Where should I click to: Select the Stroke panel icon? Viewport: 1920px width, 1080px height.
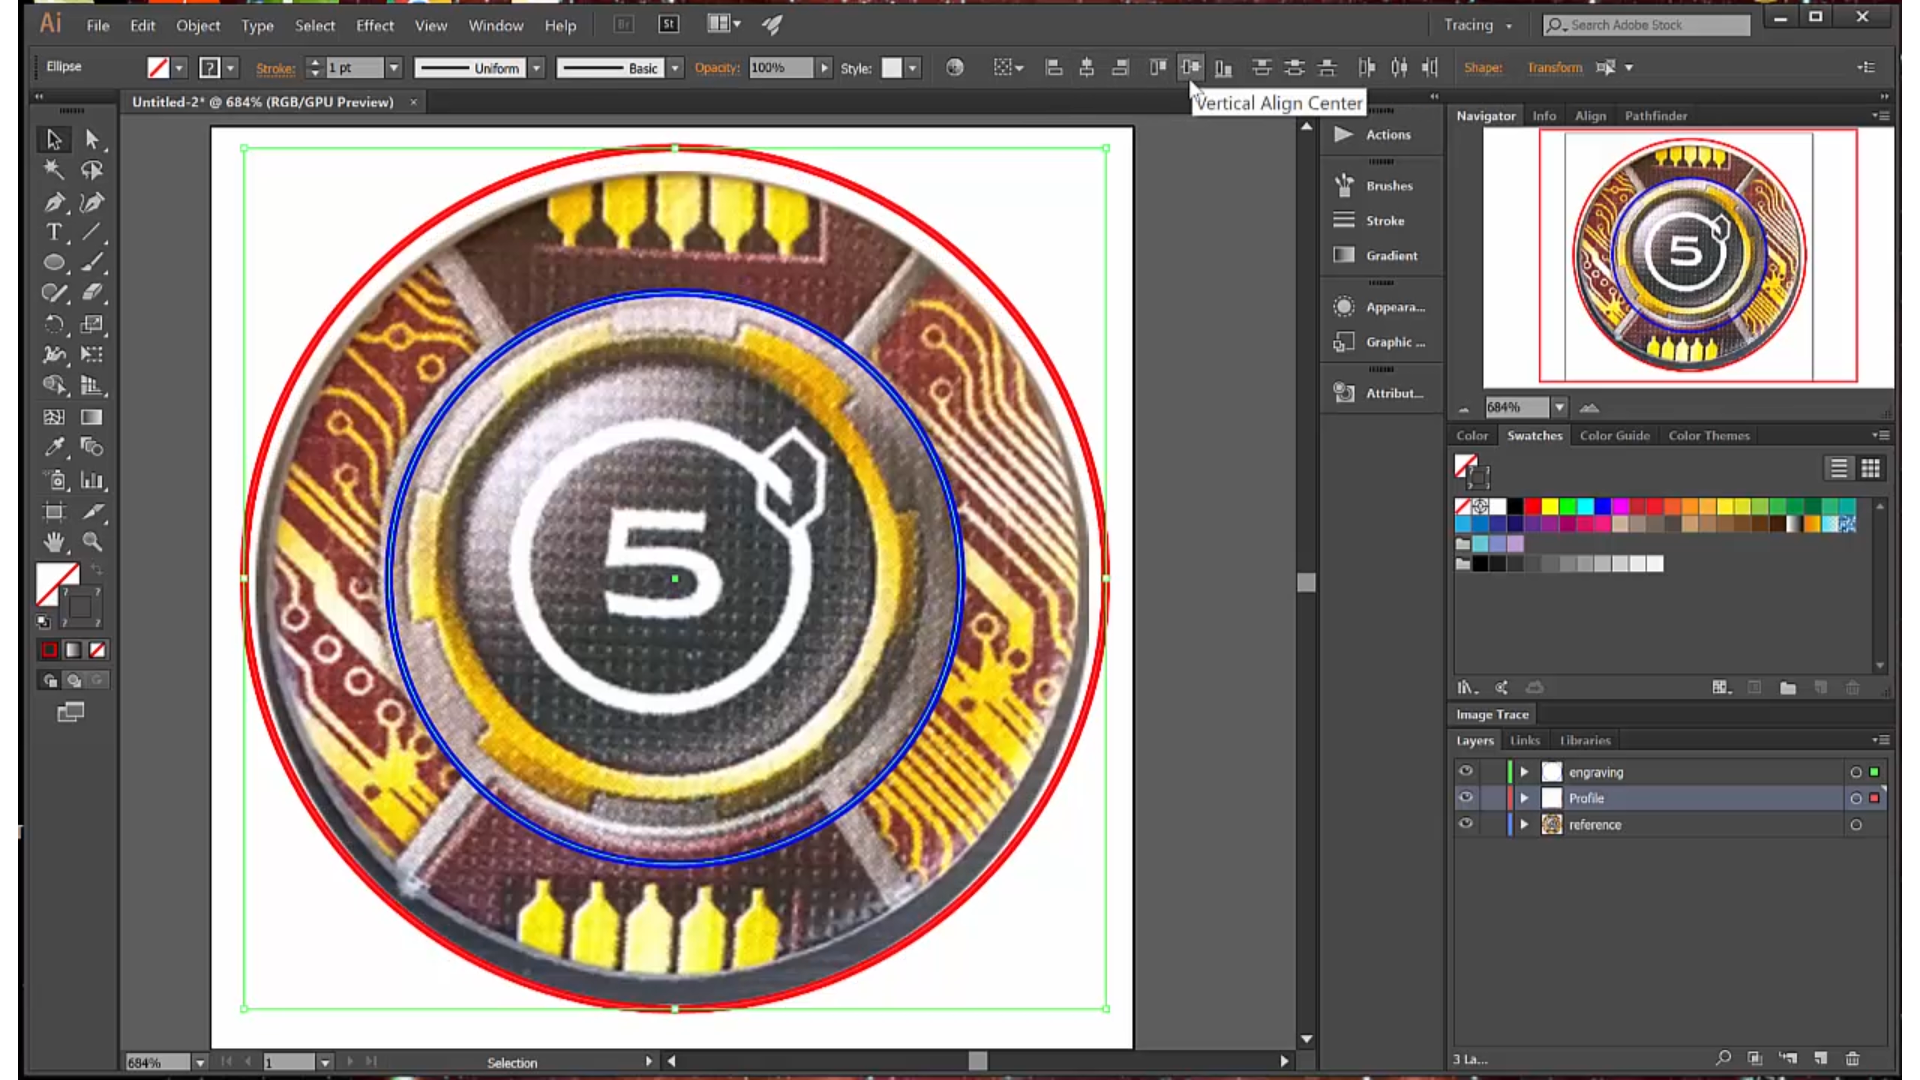tap(1344, 220)
